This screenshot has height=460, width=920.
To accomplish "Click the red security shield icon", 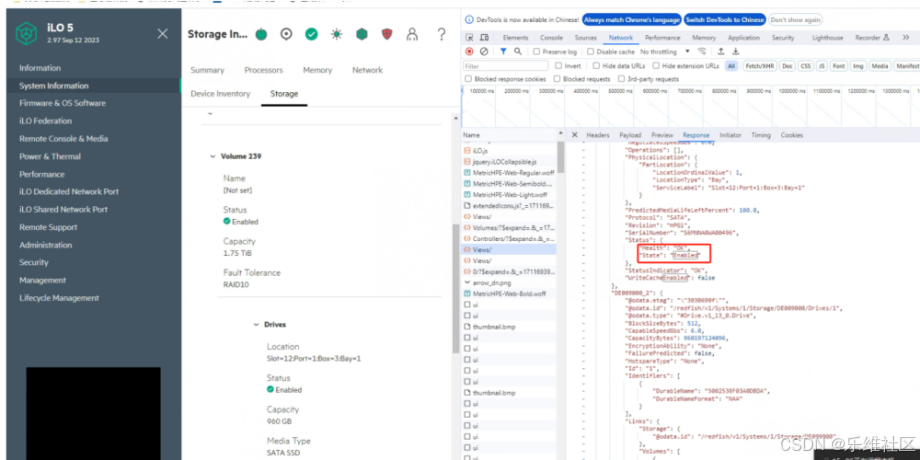I will click(387, 35).
